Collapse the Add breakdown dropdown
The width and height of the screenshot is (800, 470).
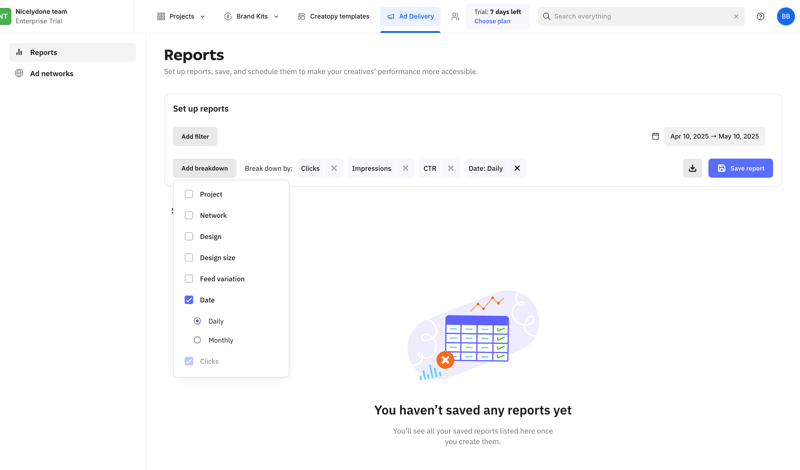204,168
